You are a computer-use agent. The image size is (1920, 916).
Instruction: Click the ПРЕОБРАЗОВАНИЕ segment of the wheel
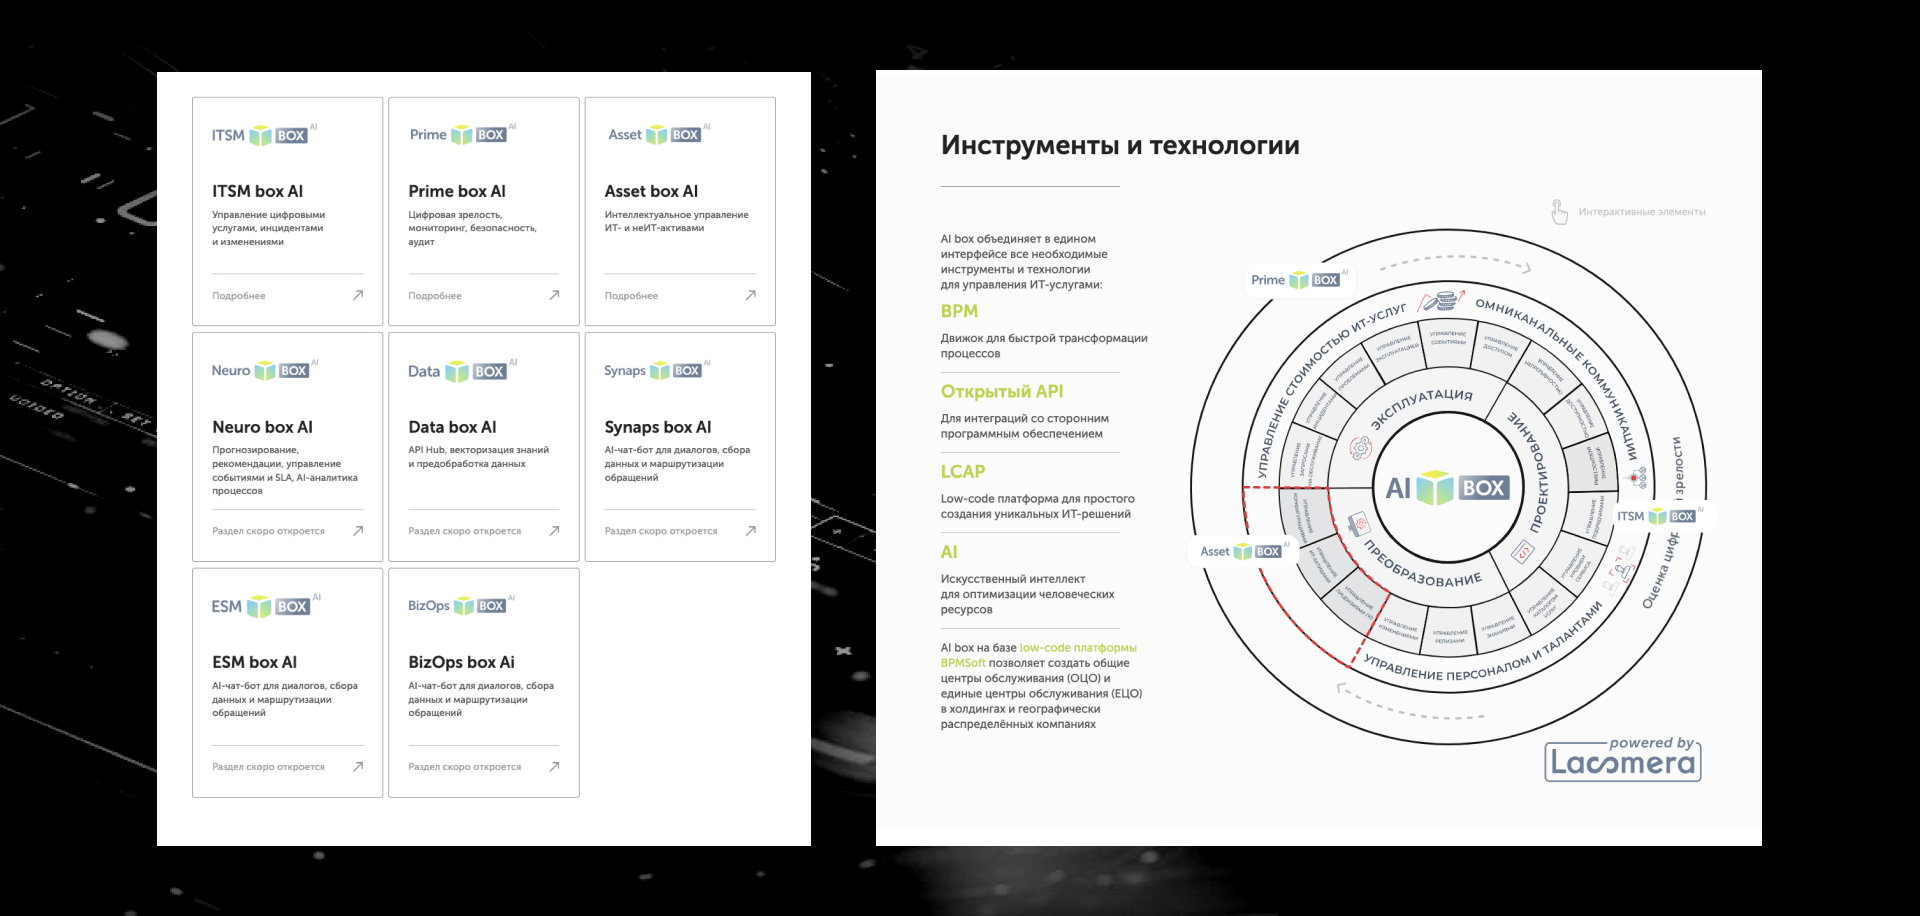point(1423,565)
